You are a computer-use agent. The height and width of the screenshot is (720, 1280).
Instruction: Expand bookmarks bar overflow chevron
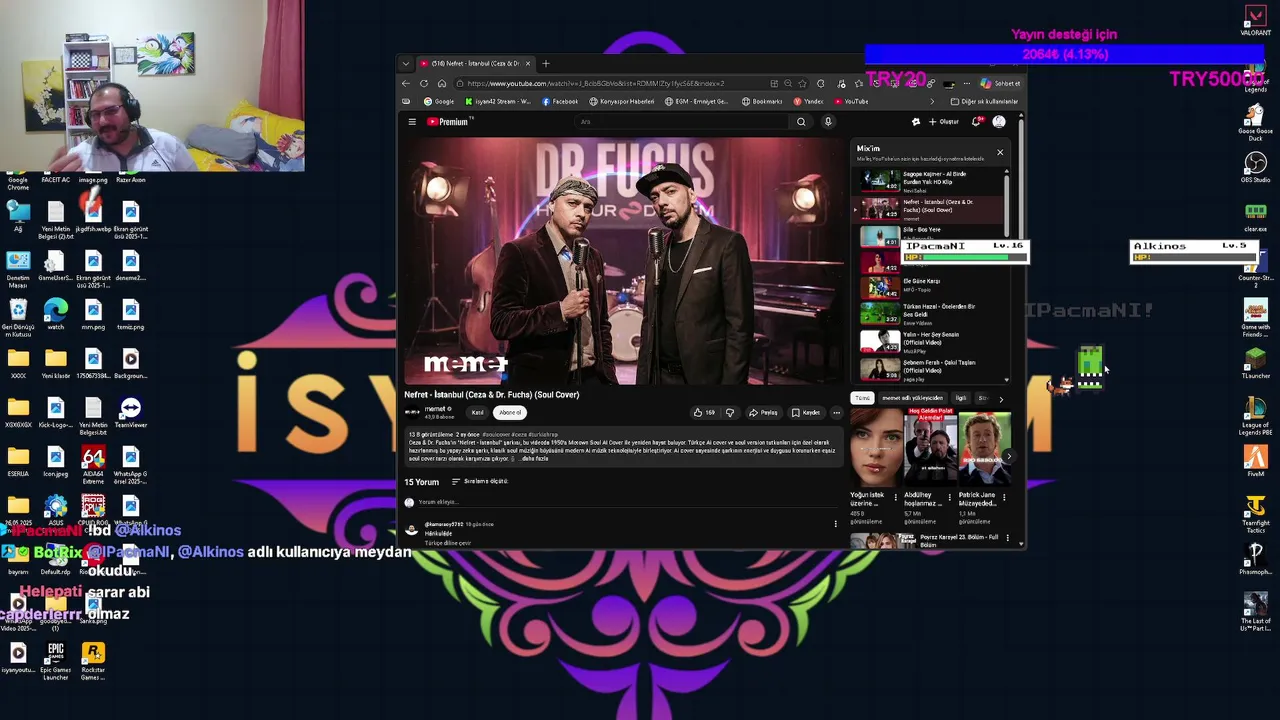click(x=932, y=101)
